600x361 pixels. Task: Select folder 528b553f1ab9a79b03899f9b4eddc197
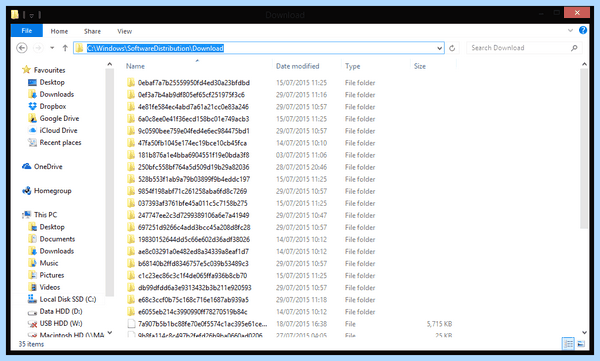pyautogui.click(x=194, y=179)
